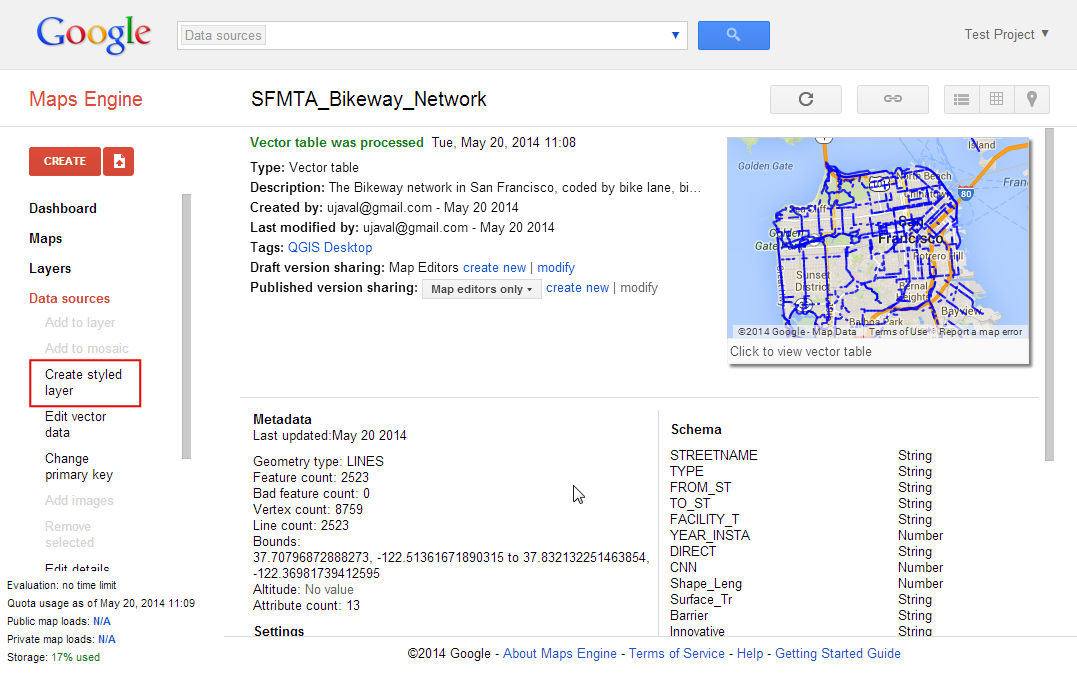This screenshot has width=1077, height=674.
Task: Switch to list view icon
Action: point(962,99)
